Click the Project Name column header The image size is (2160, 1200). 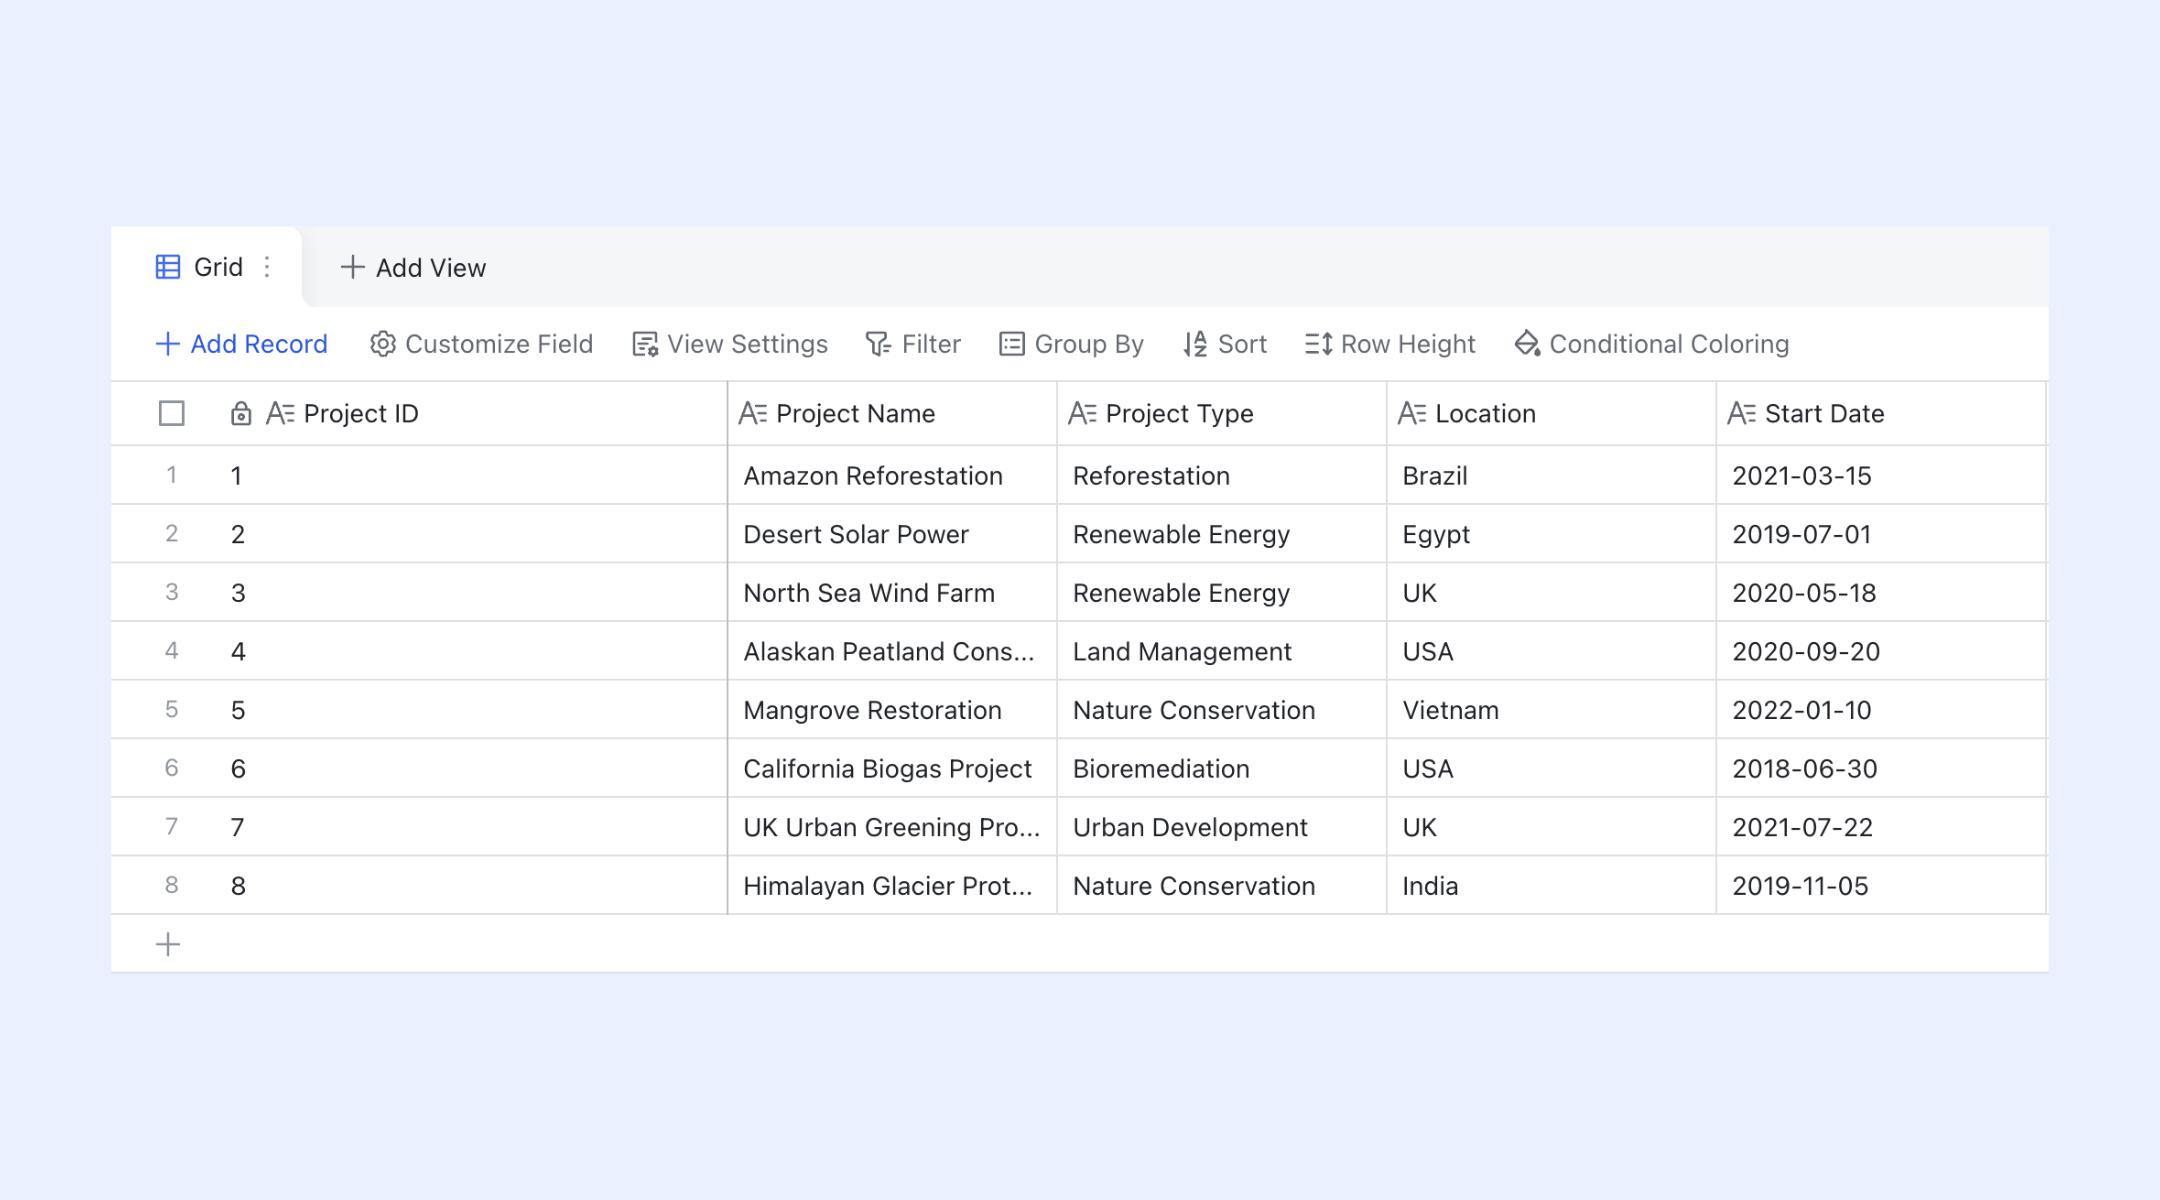click(892, 413)
